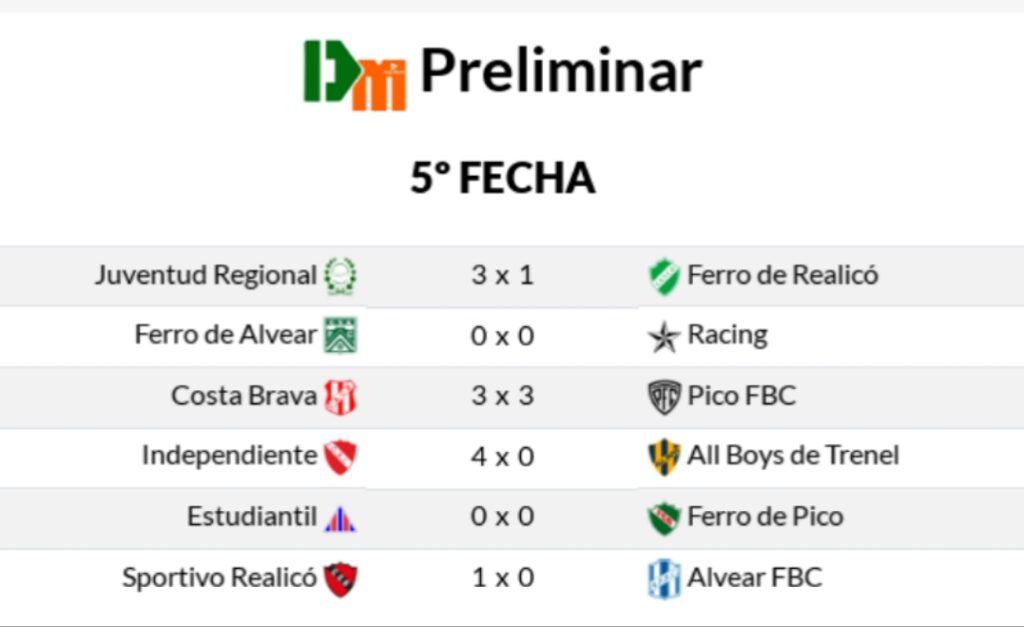The height and width of the screenshot is (627, 1024).
Task: Click the Pico FBC shield icon
Action: (x=663, y=397)
